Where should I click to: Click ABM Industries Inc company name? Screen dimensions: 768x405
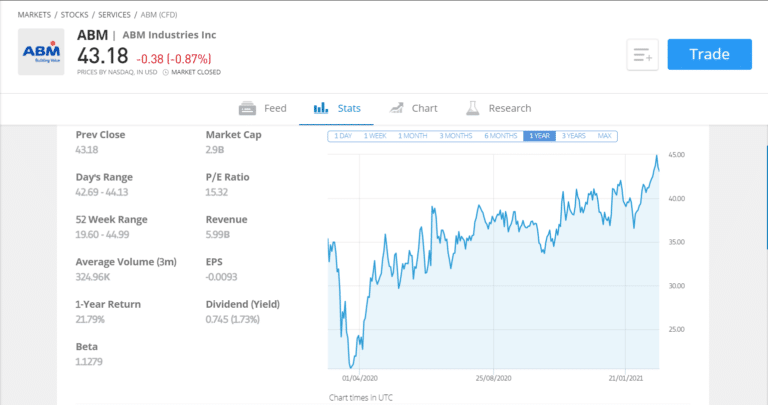pos(169,35)
